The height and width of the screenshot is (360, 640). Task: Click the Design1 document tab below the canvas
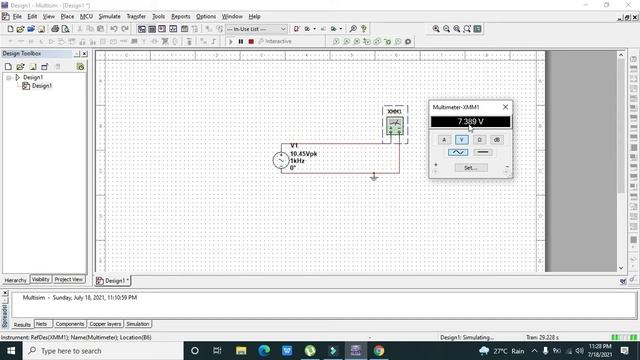click(x=113, y=281)
